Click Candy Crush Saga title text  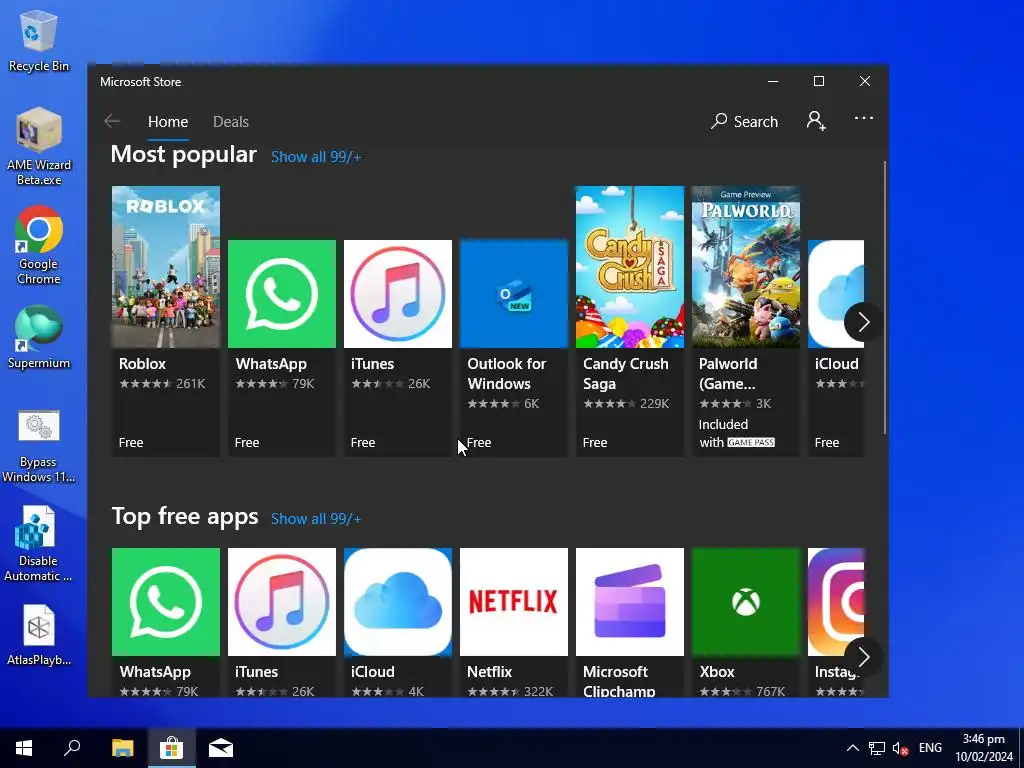click(626, 374)
